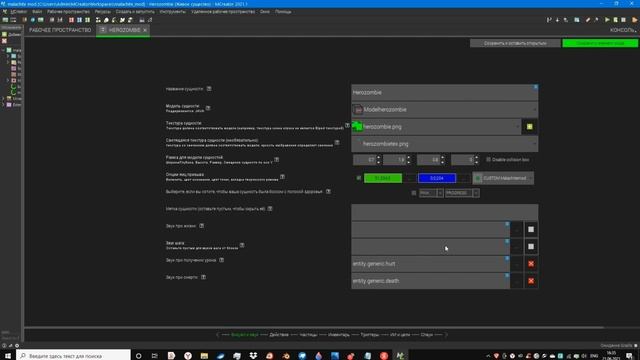Image resolution: width=640 pixels, height=360 pixels.
Task: Go to Действия page at bottom
Action: click(x=279, y=335)
